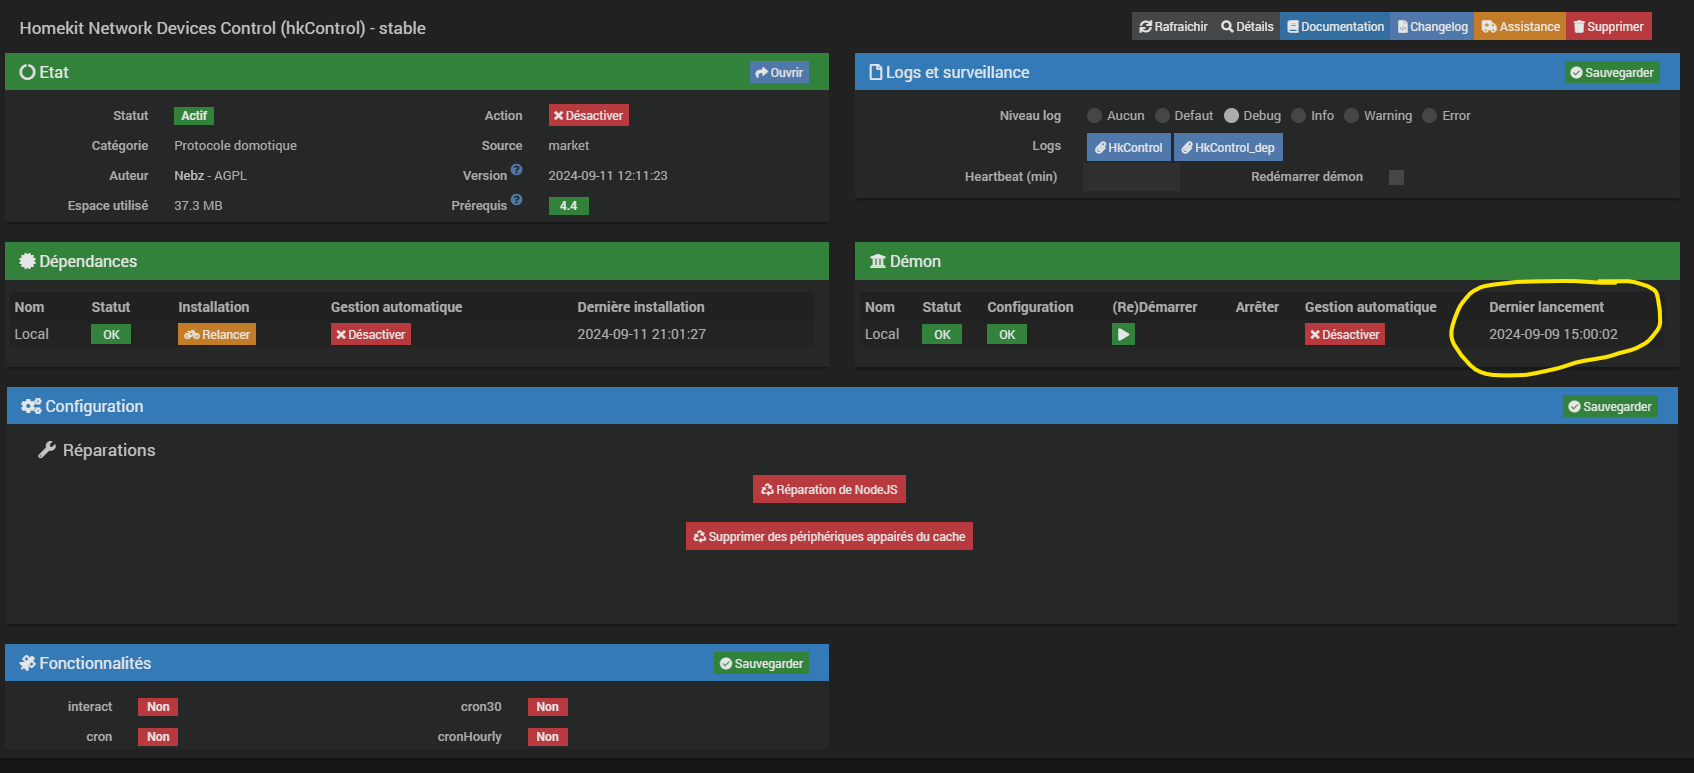Image resolution: width=1694 pixels, height=773 pixels.
Task: Refresh the page with Rafraichir
Action: tap(1174, 27)
